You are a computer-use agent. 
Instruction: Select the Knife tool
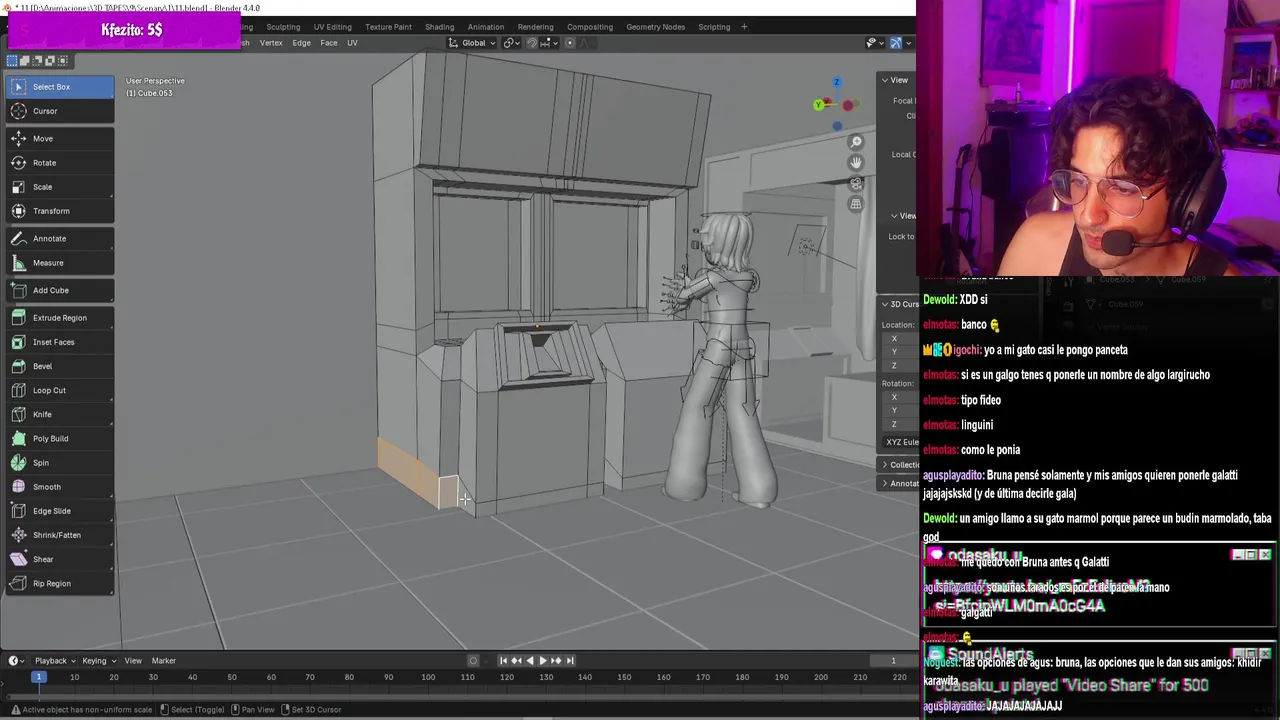59,414
